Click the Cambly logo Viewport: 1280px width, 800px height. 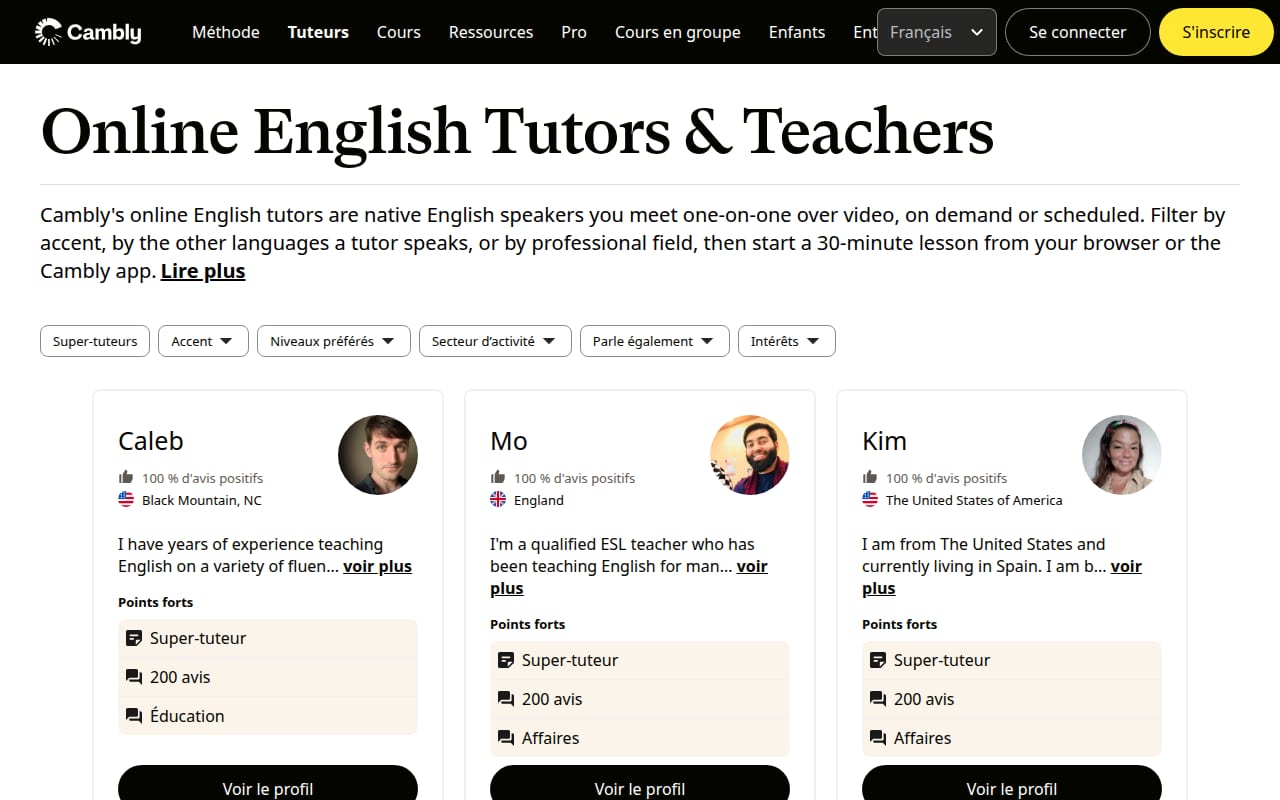tap(88, 32)
